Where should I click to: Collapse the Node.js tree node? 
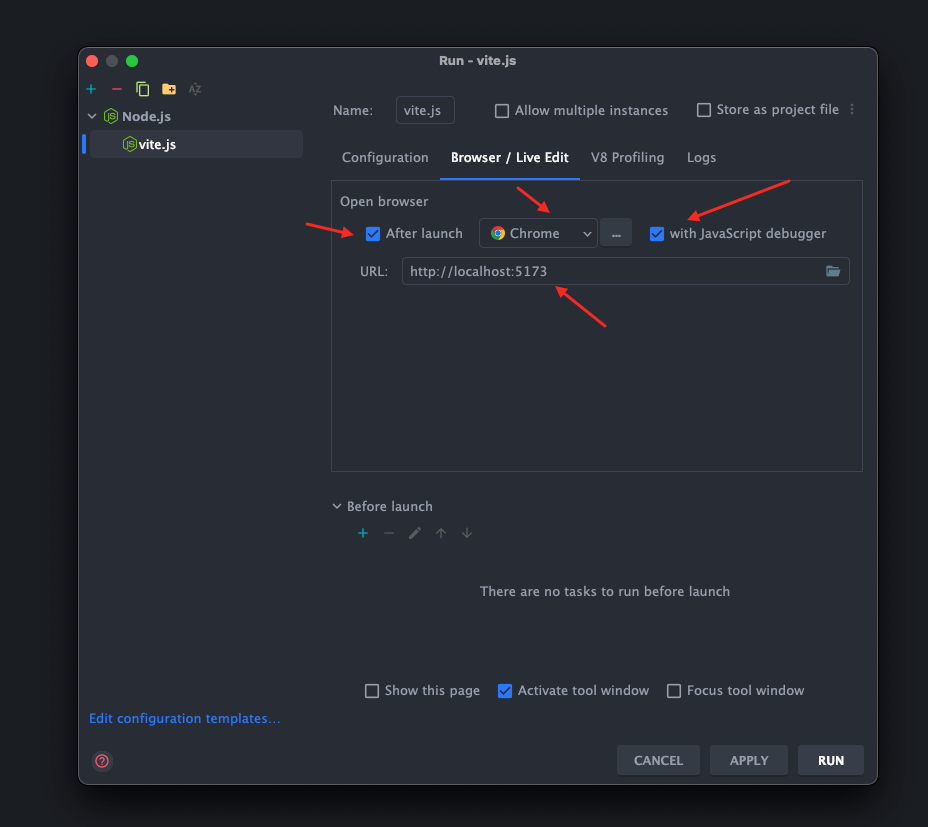pos(92,116)
